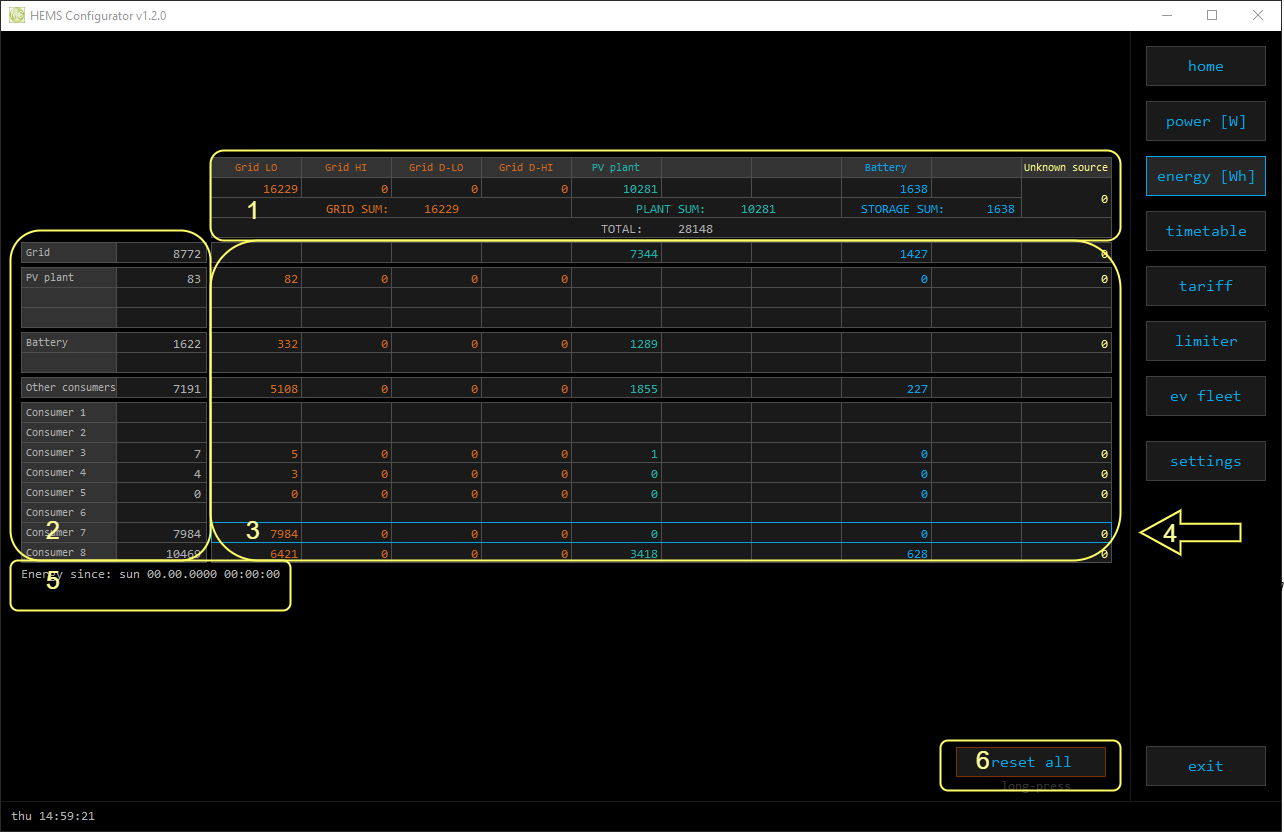Screen dimensions: 1284x833
Task: Open the ev fleet page
Action: (x=1205, y=396)
